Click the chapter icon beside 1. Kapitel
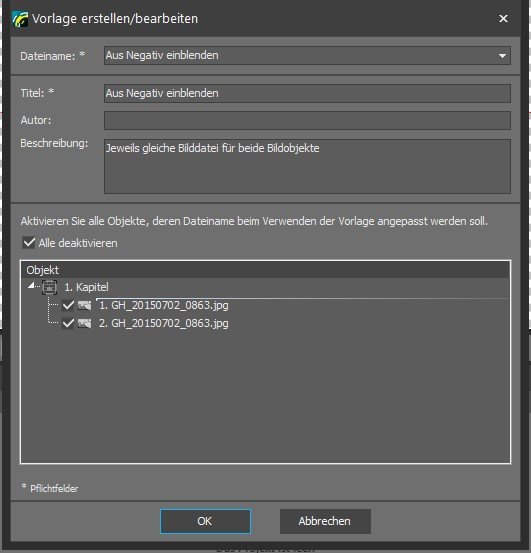This screenshot has height=553, width=531. click(x=49, y=287)
